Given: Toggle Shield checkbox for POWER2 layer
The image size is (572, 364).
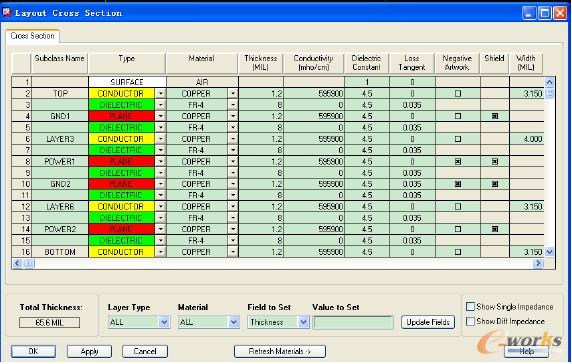Looking at the screenshot, I should click(x=495, y=229).
